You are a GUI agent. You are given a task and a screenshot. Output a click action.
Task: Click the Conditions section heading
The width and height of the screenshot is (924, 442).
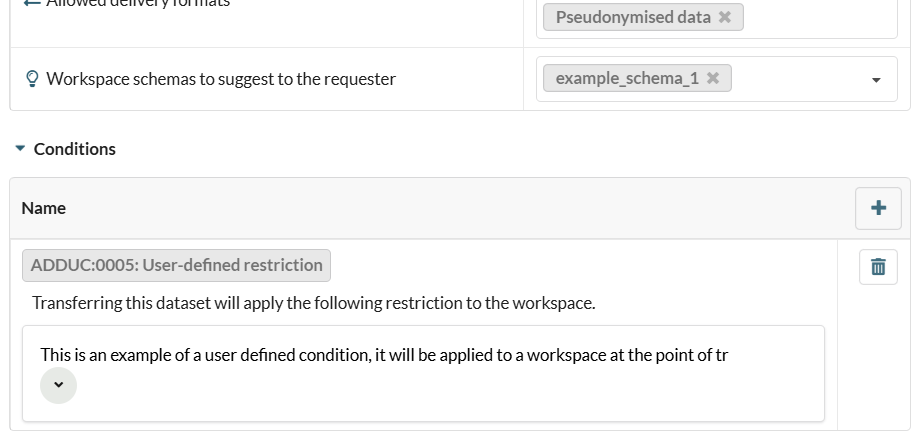point(74,149)
